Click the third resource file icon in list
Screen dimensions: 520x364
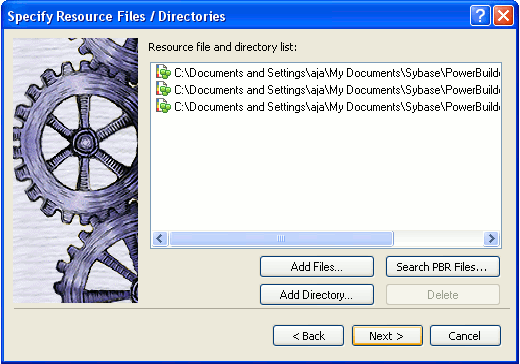click(x=163, y=106)
